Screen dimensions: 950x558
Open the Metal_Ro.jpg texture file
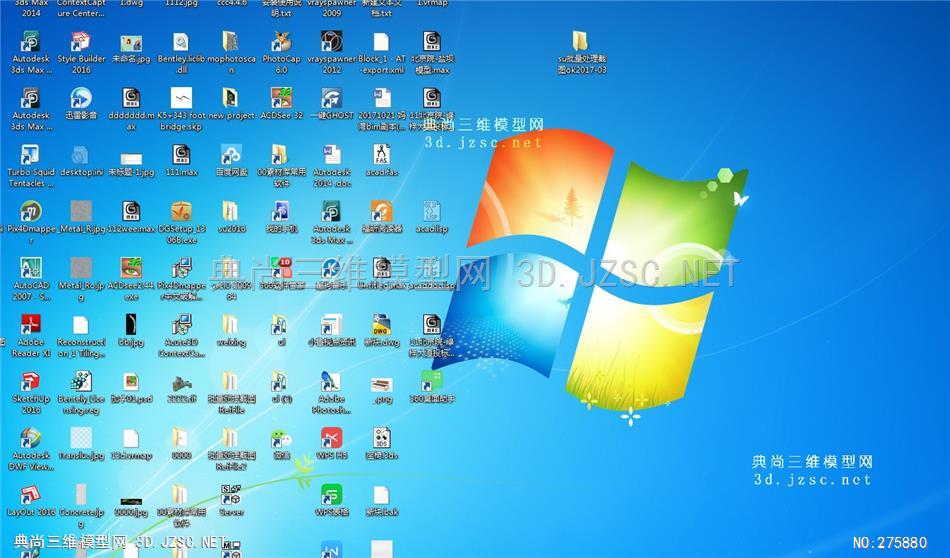(x=81, y=268)
